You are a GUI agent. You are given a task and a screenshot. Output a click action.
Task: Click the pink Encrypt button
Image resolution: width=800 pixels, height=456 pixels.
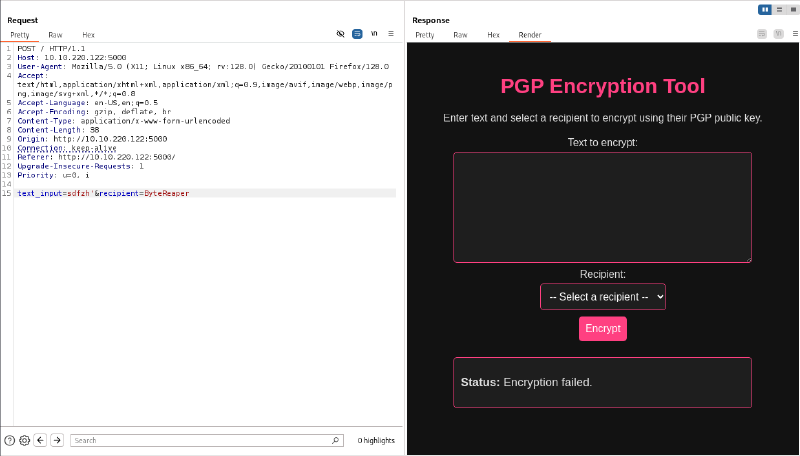pos(602,329)
